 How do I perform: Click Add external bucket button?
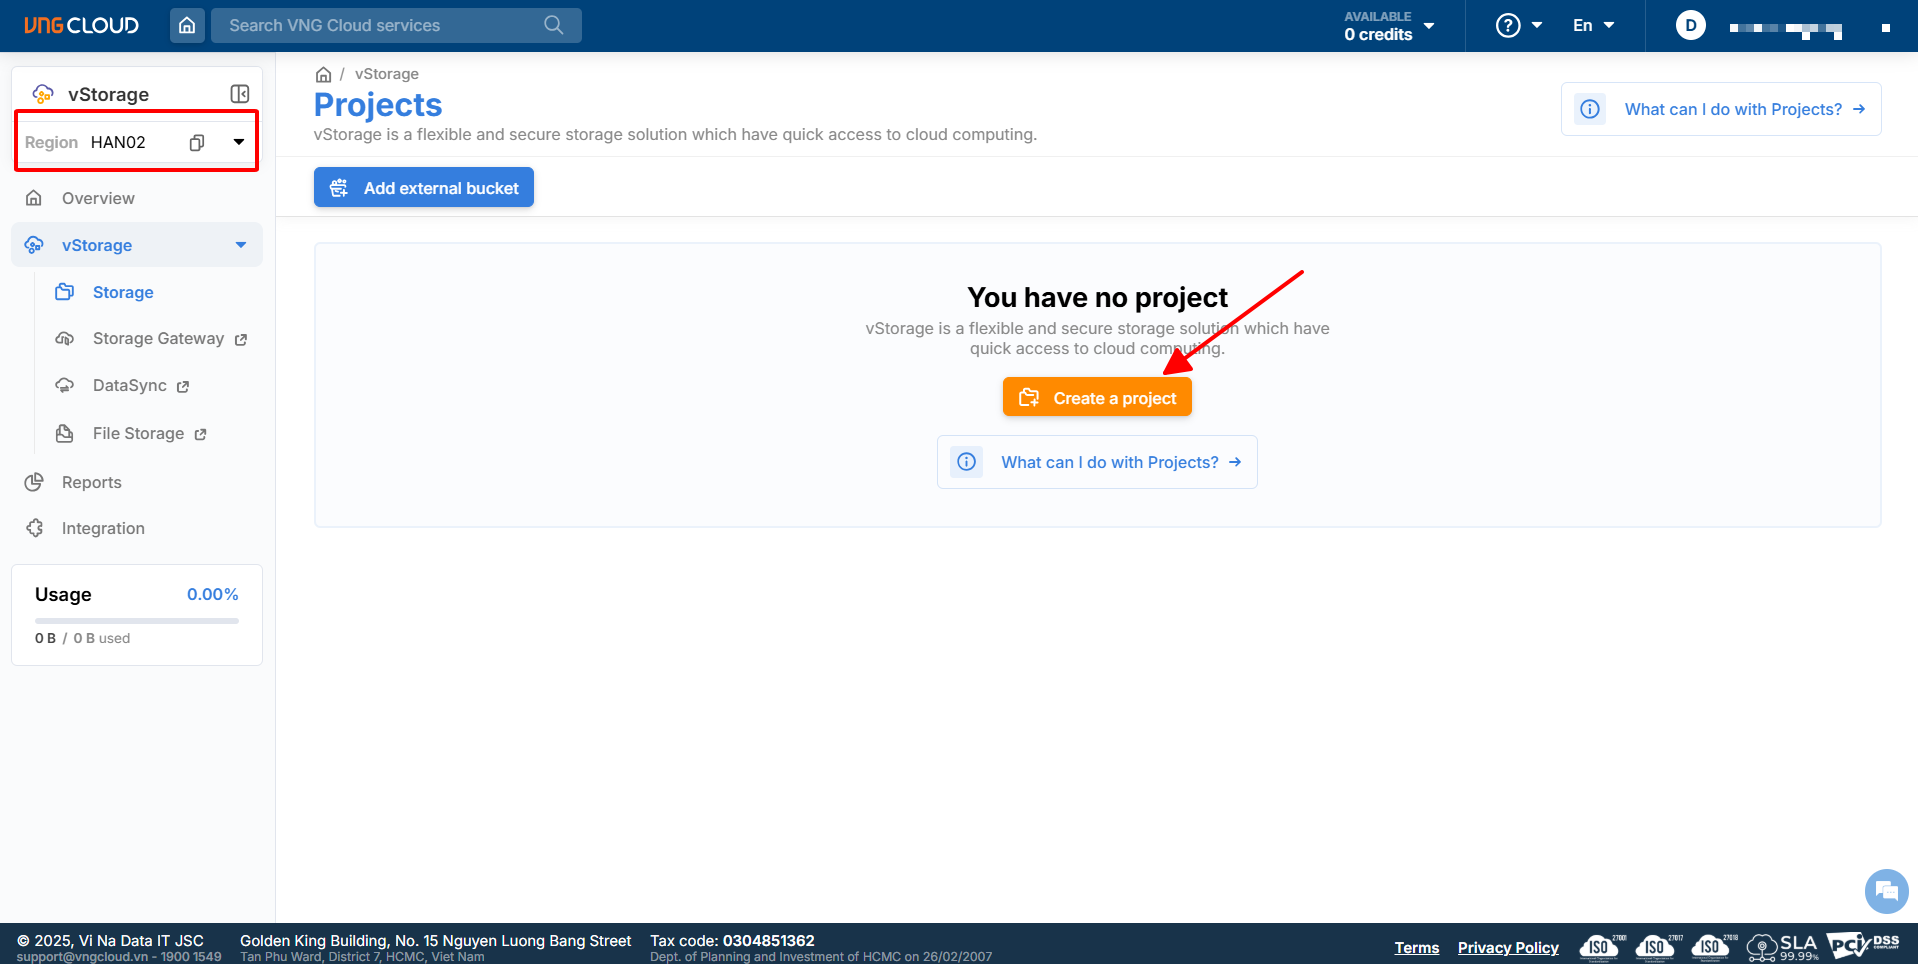pos(424,188)
